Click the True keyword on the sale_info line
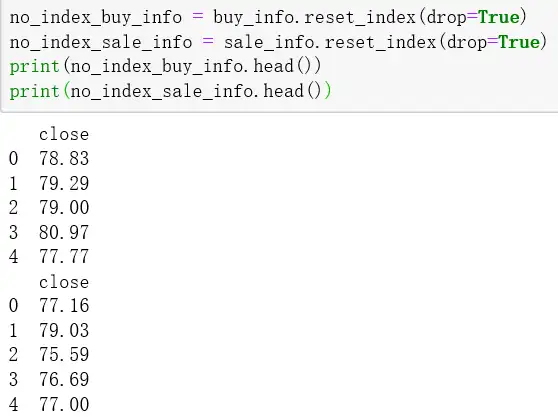Screen dimensions: 558x417 point(519,42)
